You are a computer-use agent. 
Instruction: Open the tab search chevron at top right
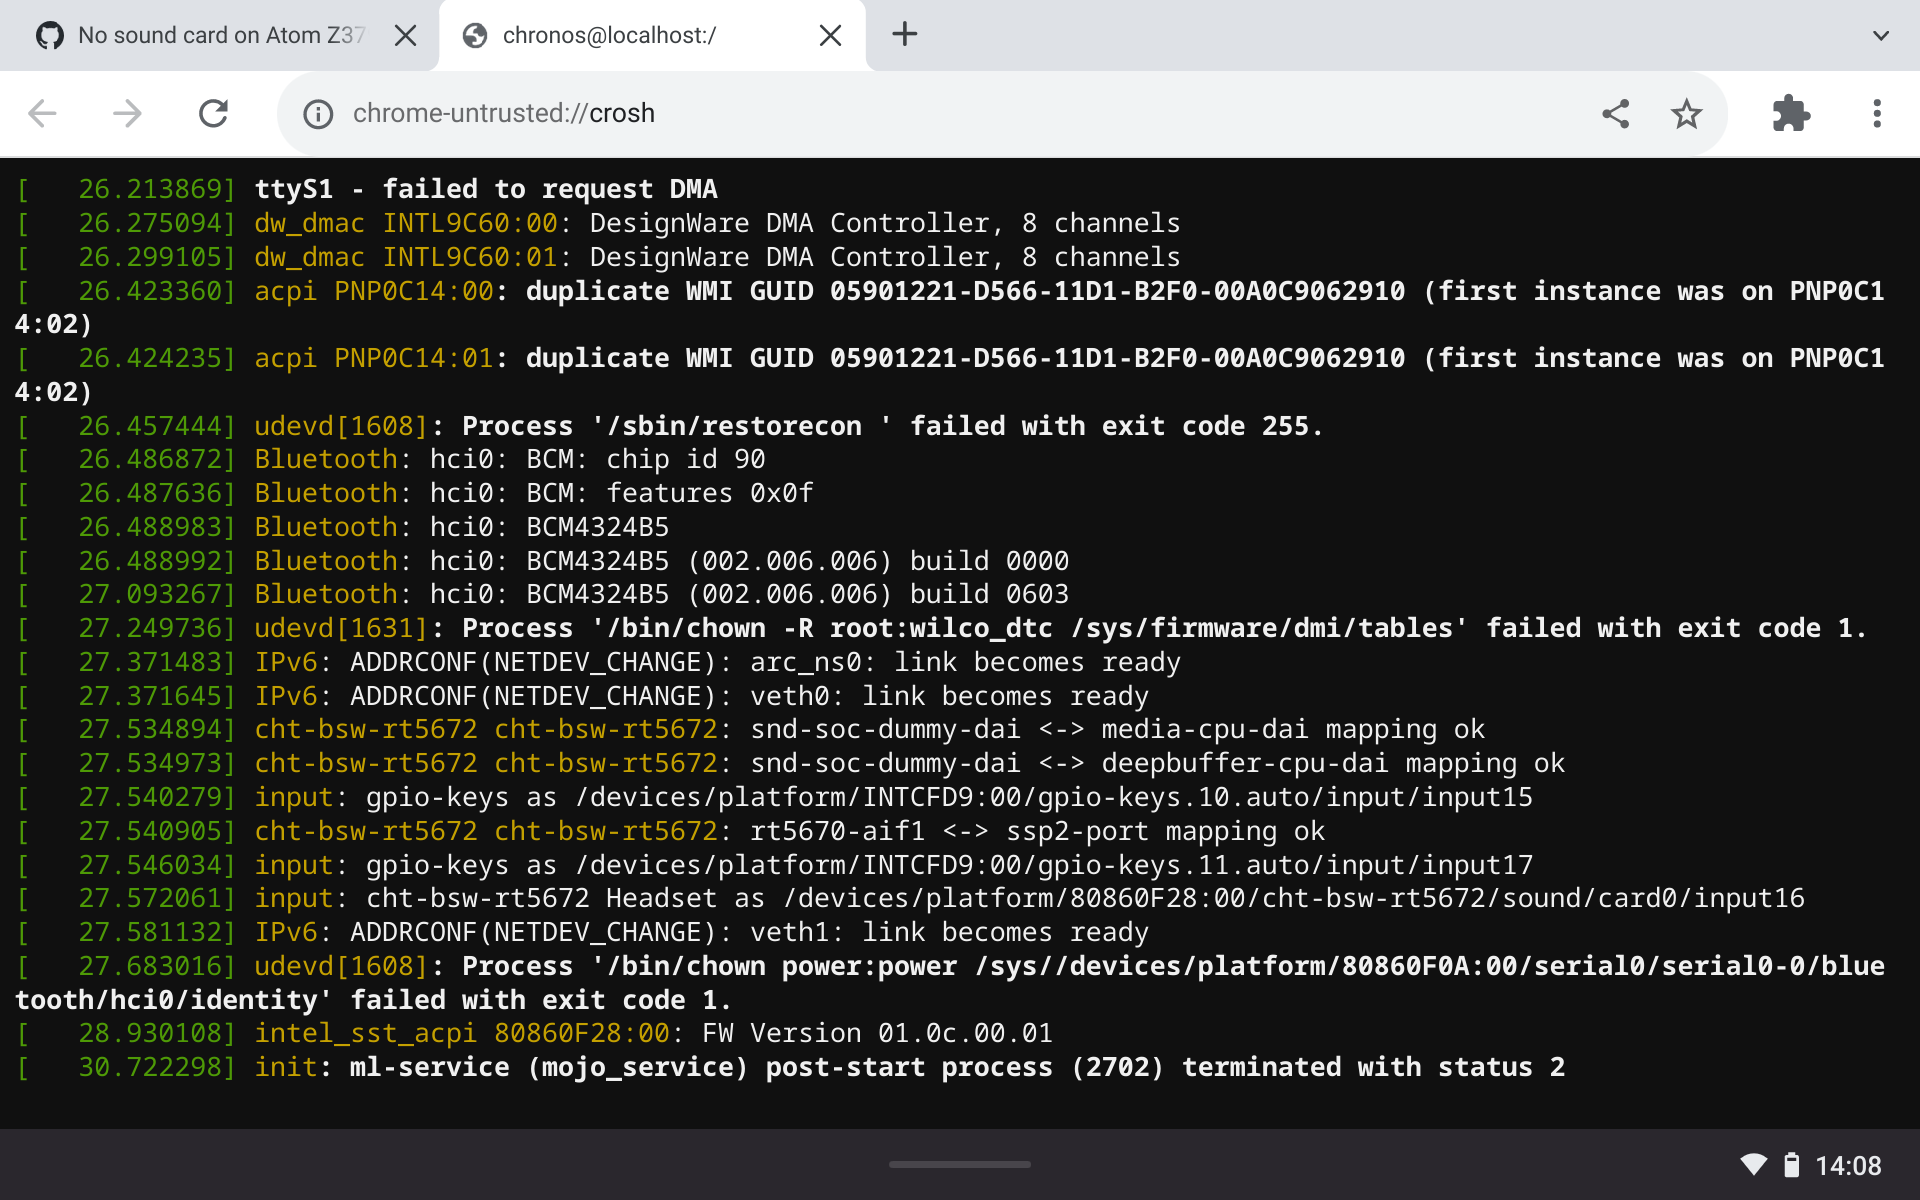pos(1879,34)
